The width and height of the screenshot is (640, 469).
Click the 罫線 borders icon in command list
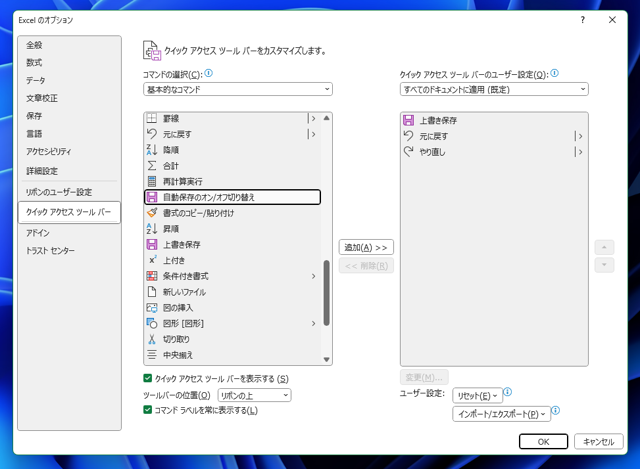tap(152, 118)
